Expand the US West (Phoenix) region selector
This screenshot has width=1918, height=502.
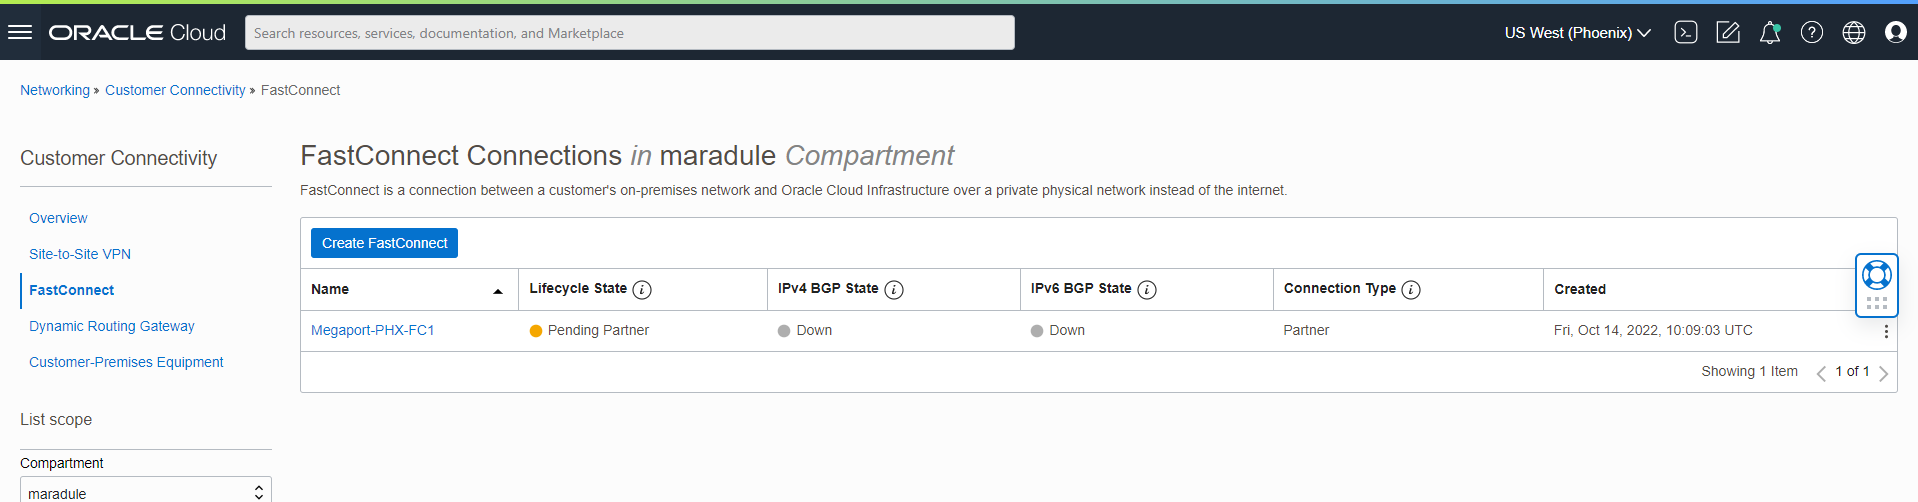(1577, 33)
